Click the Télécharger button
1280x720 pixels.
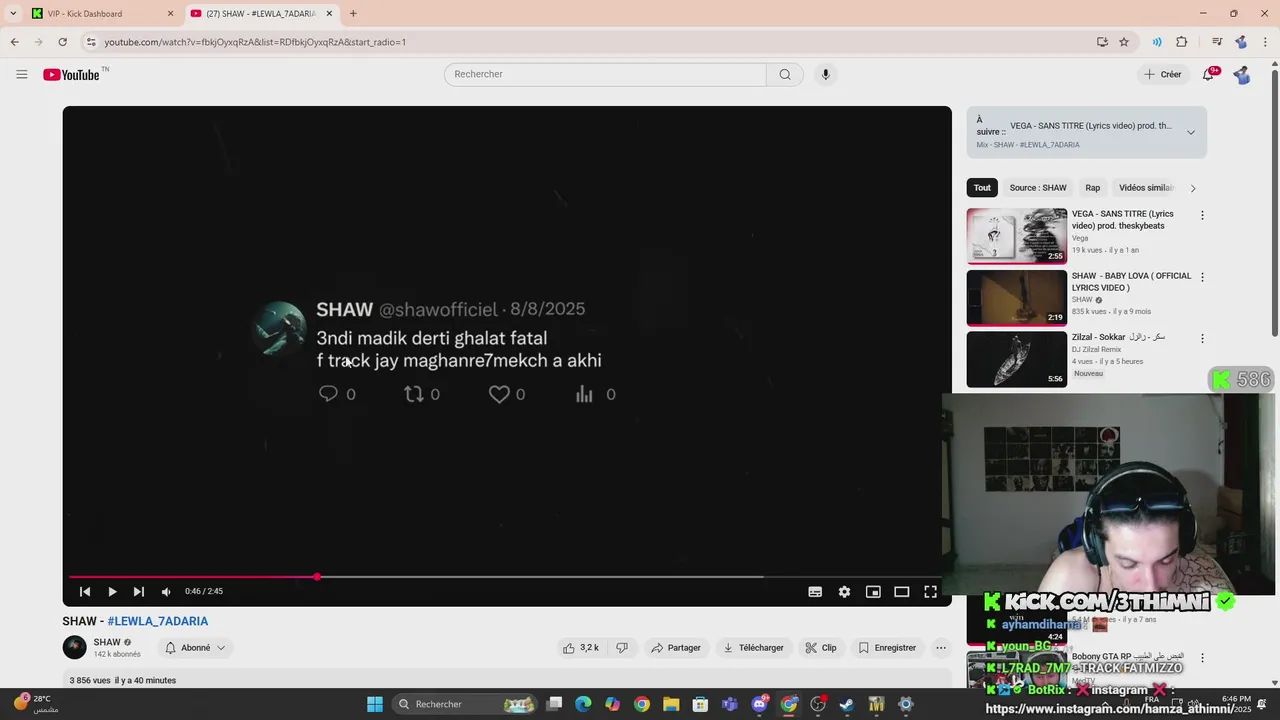(753, 648)
